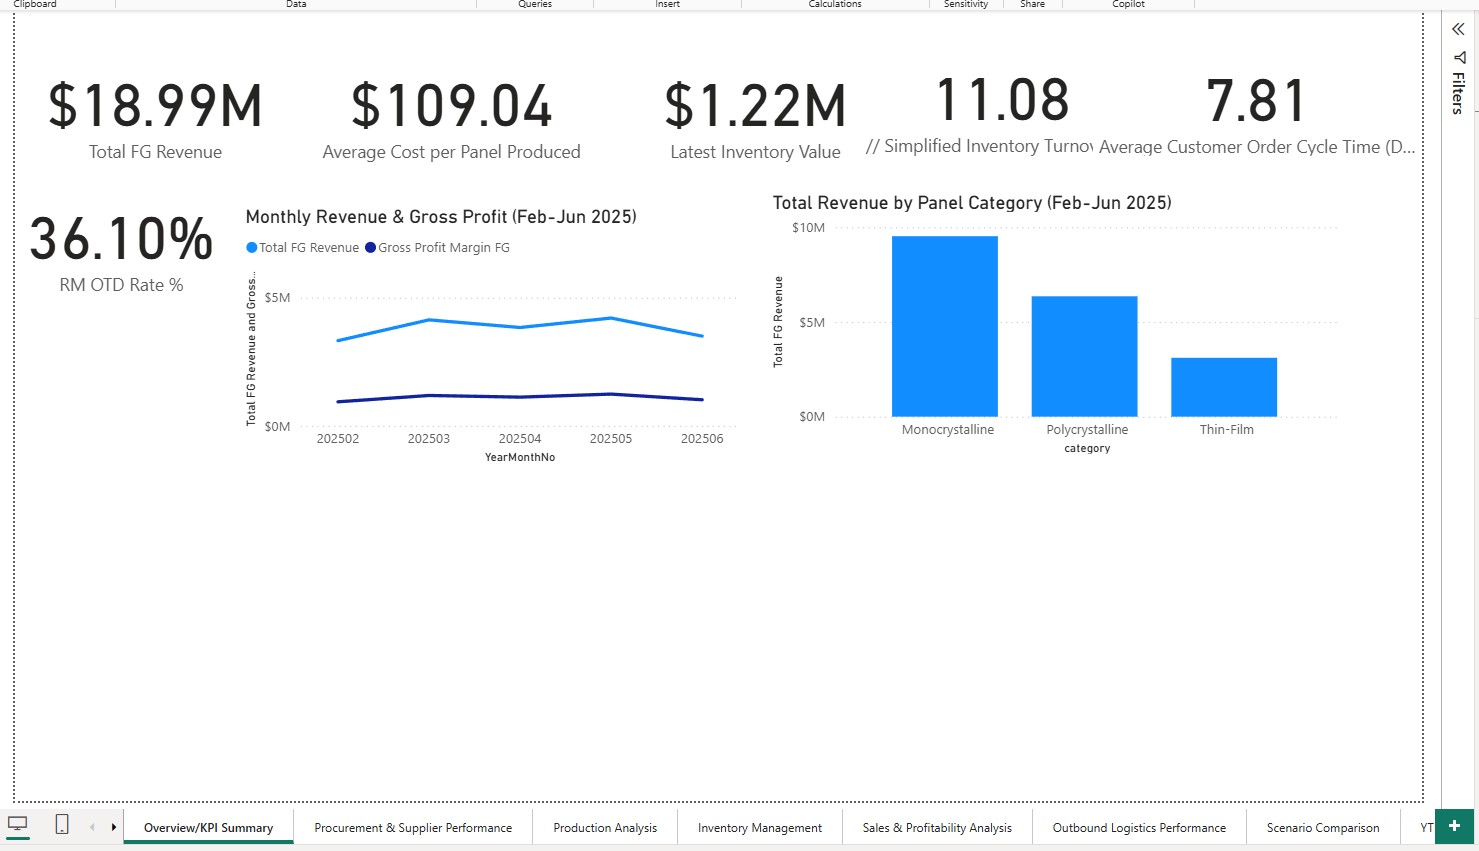Select the Sales & Profitability Analysis tab
The height and width of the screenshot is (851, 1479).
(936, 827)
